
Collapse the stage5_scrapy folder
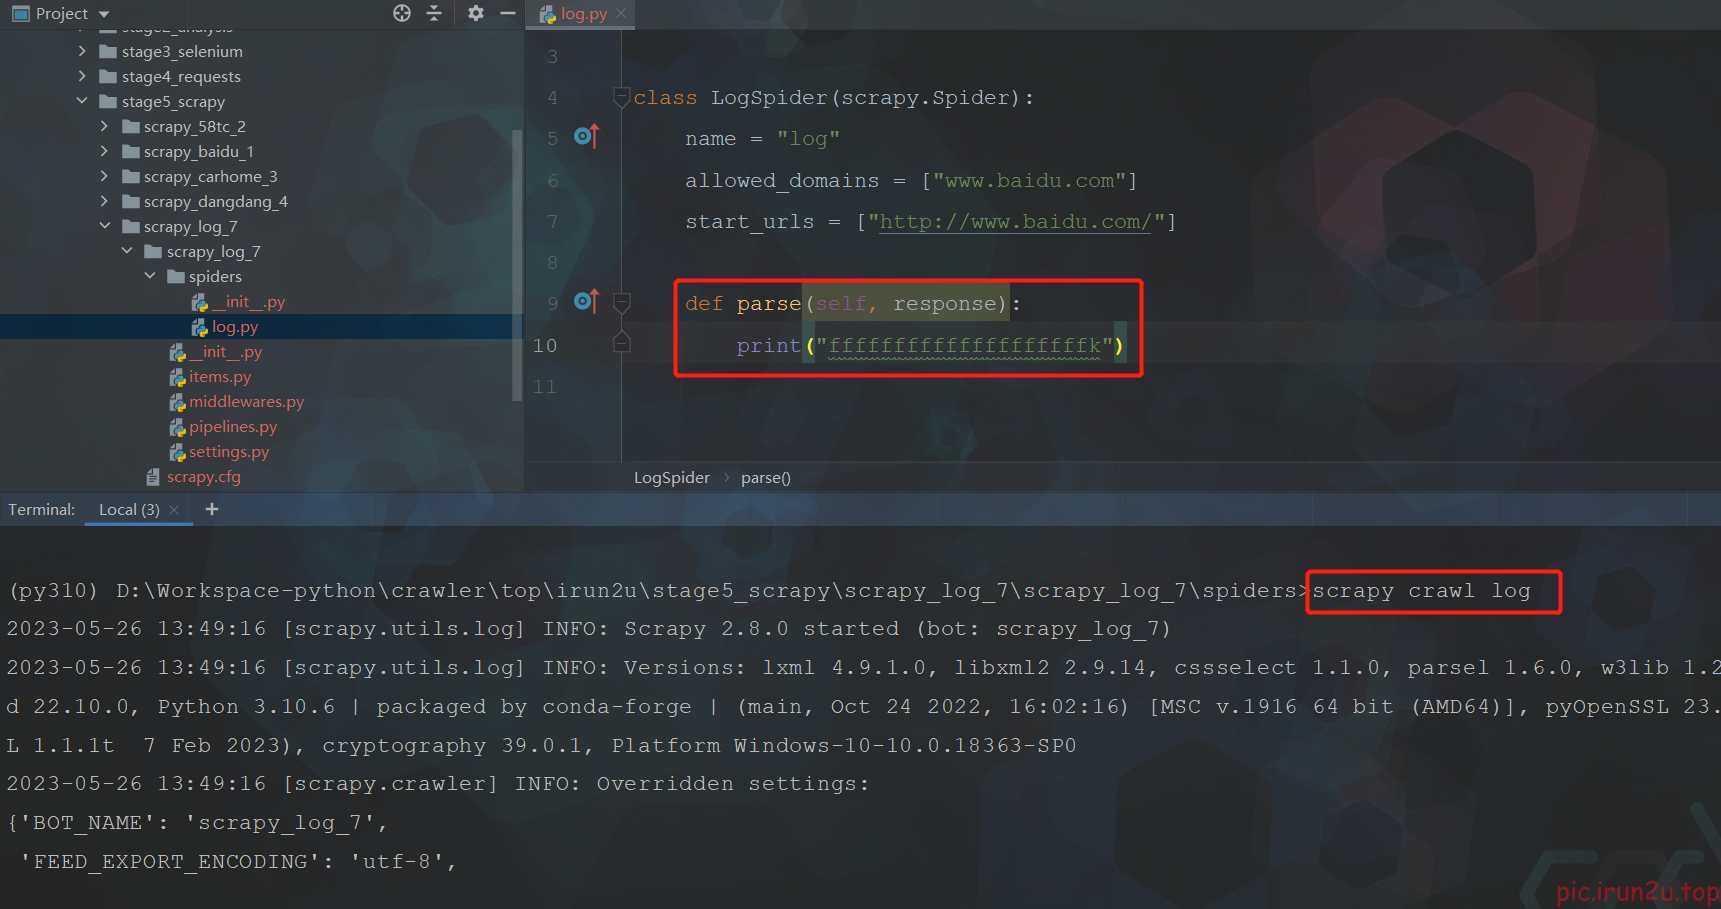pyautogui.click(x=82, y=101)
